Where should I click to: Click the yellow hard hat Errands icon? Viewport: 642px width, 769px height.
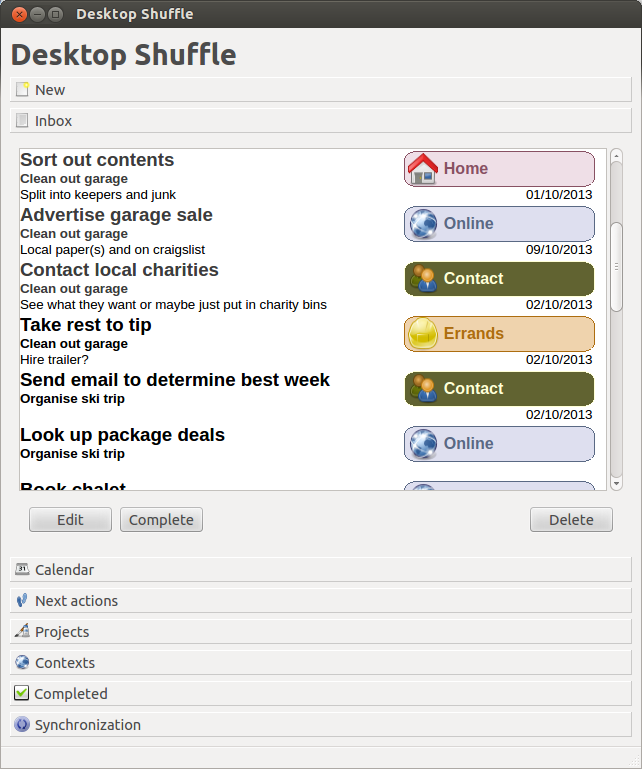click(x=423, y=334)
